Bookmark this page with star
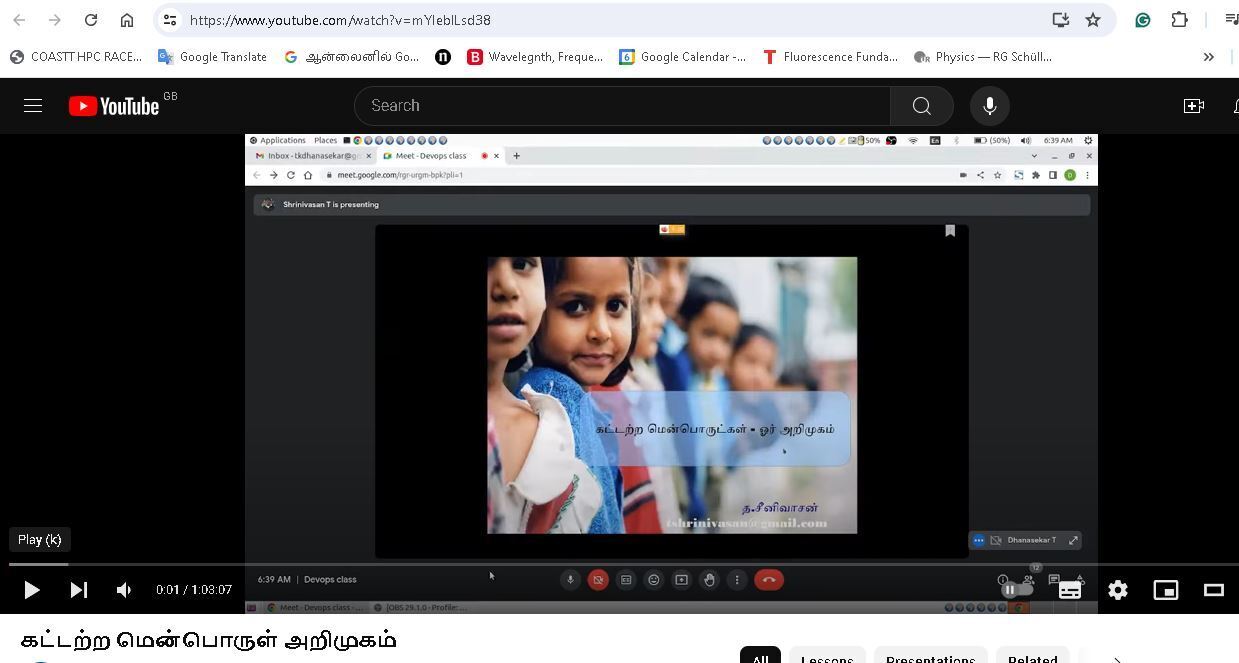Image resolution: width=1239 pixels, height=663 pixels. (1093, 20)
